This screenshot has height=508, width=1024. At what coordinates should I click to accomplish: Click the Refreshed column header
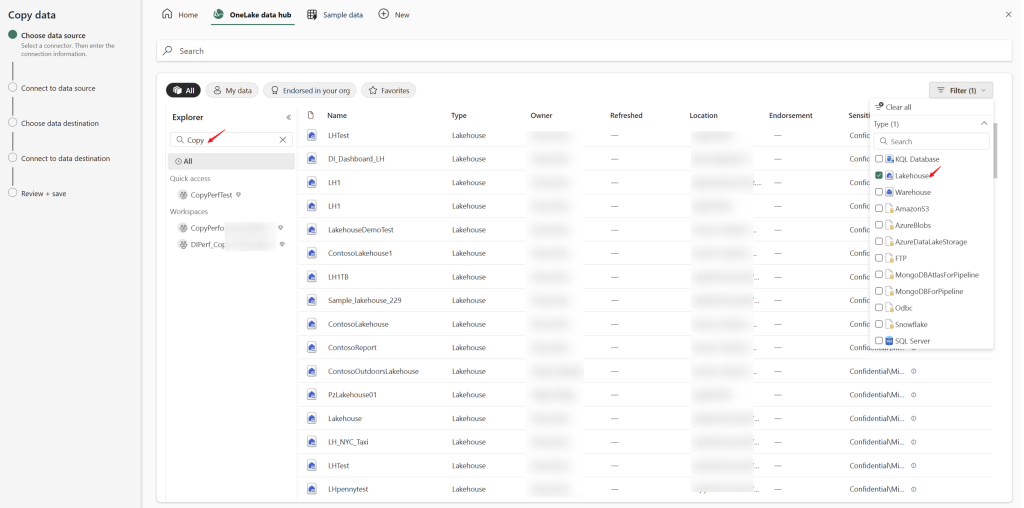626,116
